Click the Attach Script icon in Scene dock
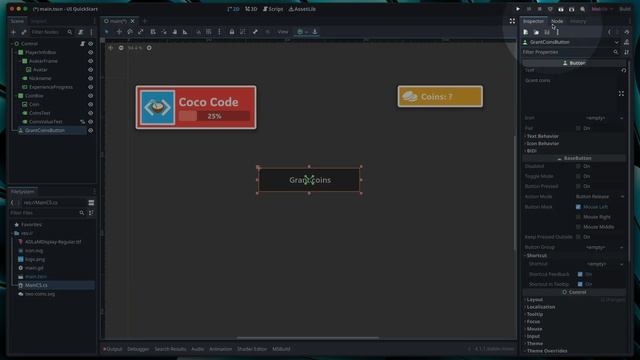 tap(81, 32)
